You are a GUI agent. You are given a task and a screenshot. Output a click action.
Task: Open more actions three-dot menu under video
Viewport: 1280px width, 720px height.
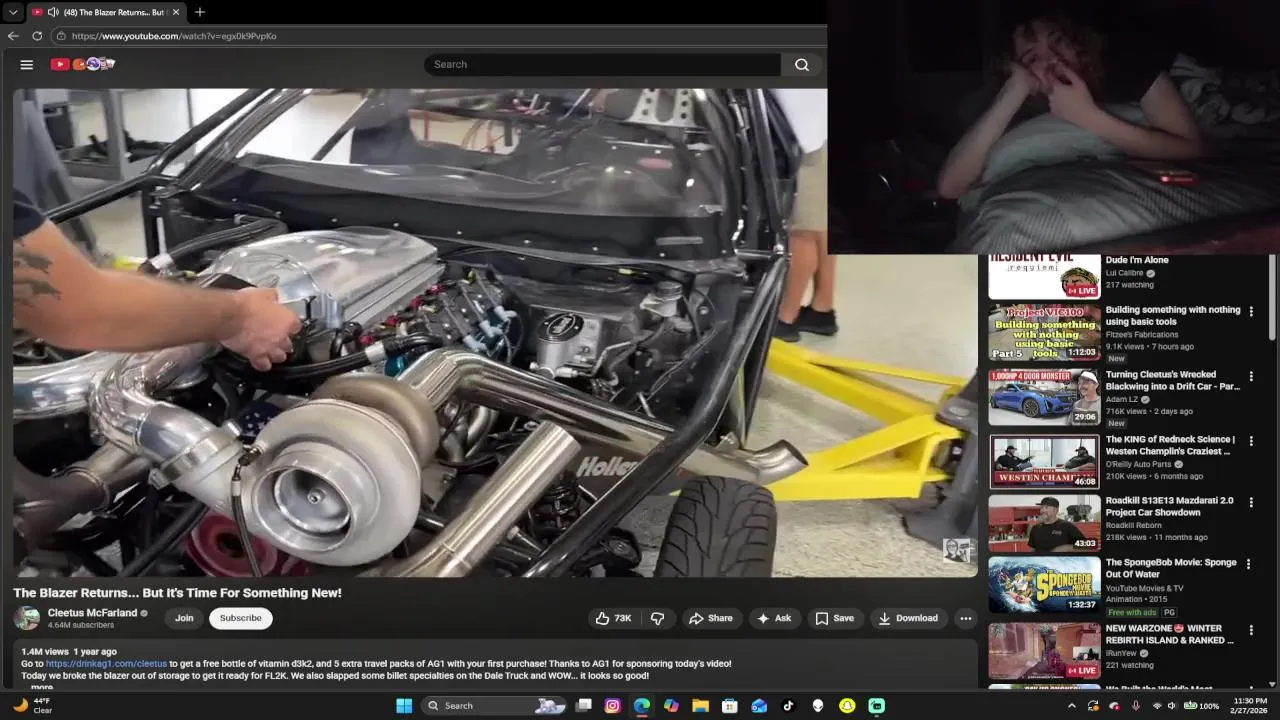click(965, 618)
